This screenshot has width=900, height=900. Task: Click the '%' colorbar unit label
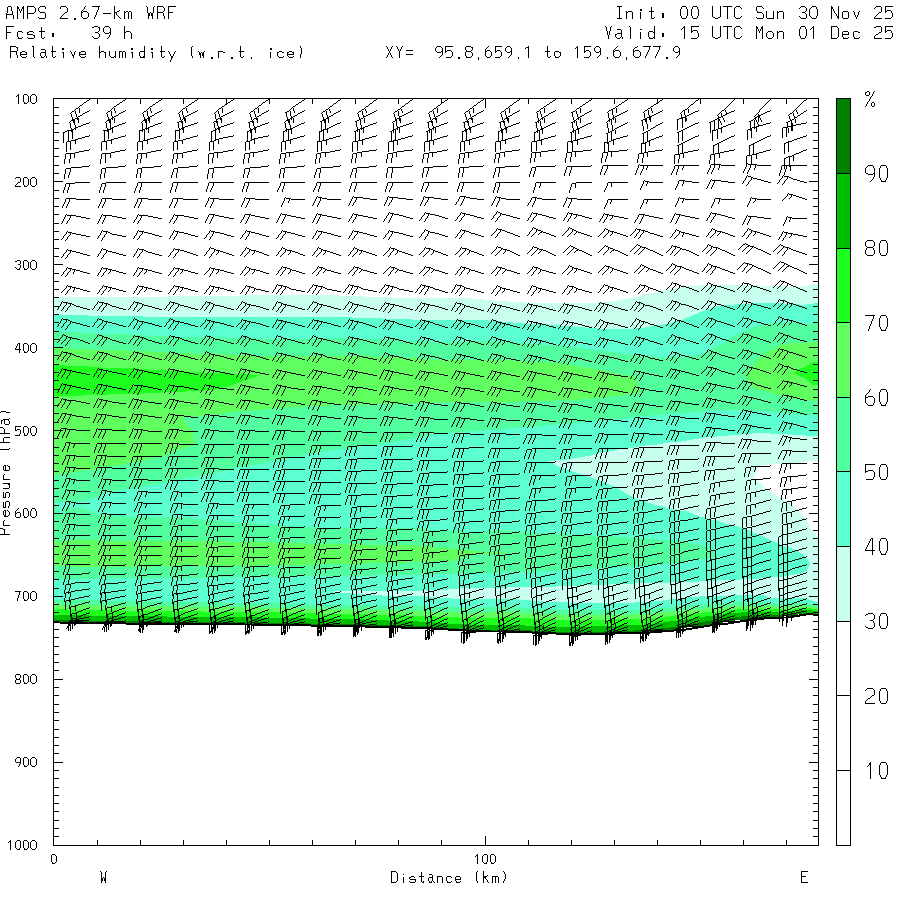click(870, 100)
